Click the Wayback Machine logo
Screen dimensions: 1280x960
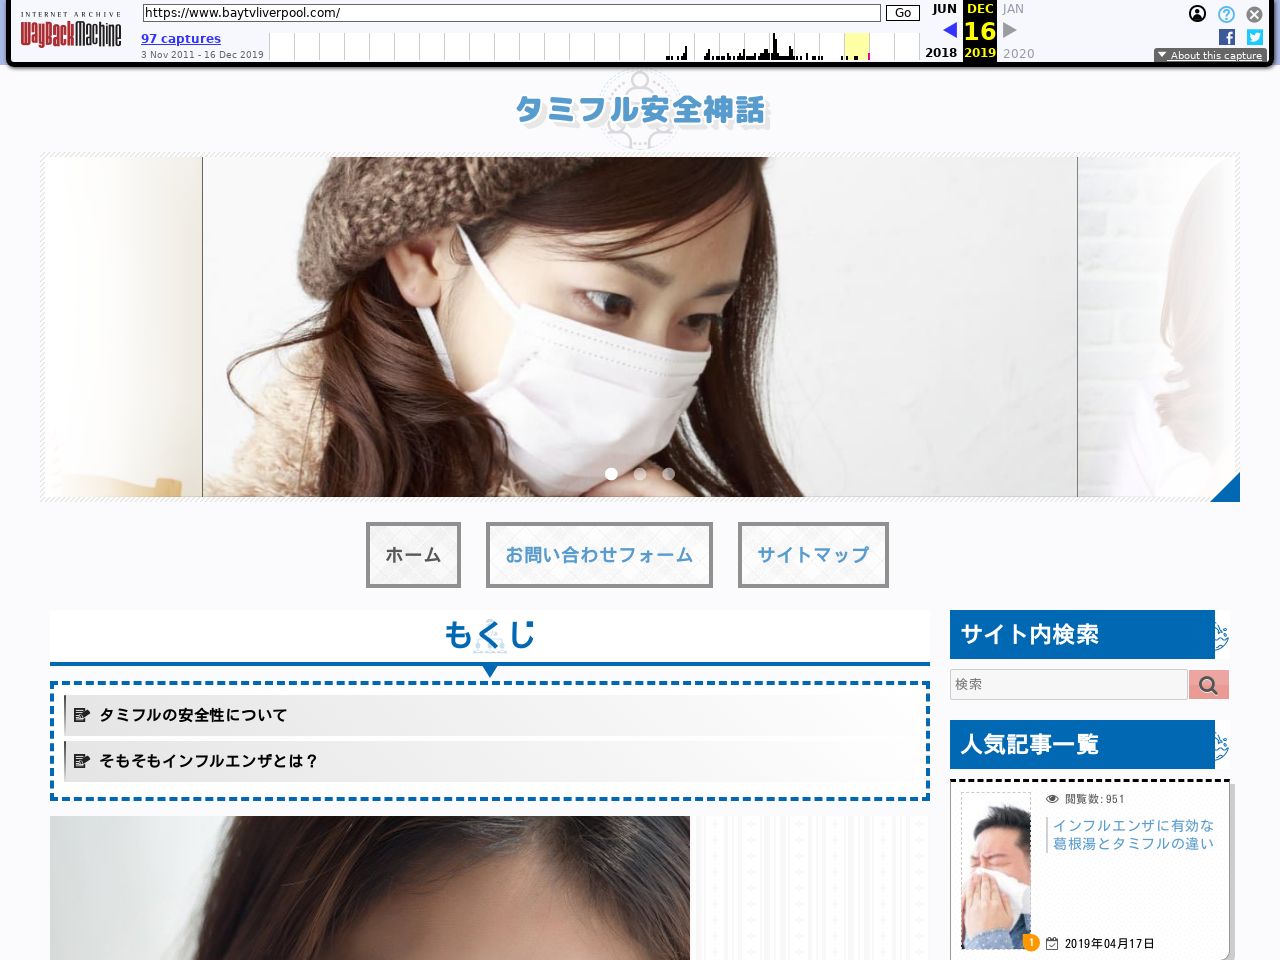pos(70,33)
